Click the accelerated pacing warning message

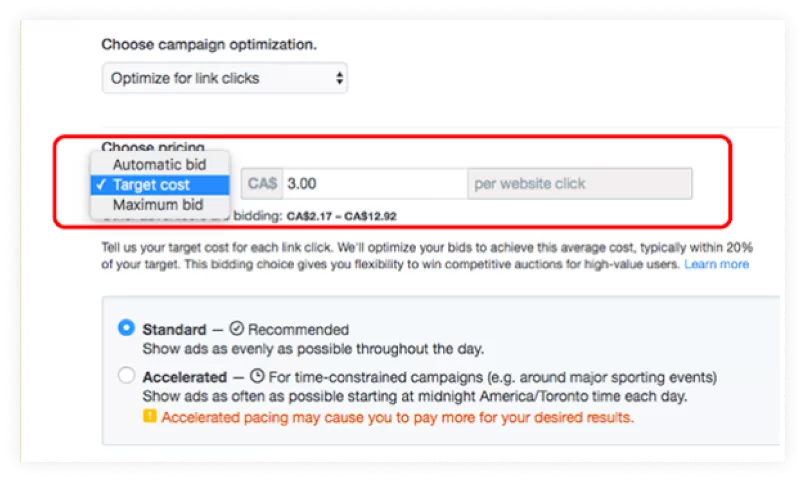click(x=396, y=417)
